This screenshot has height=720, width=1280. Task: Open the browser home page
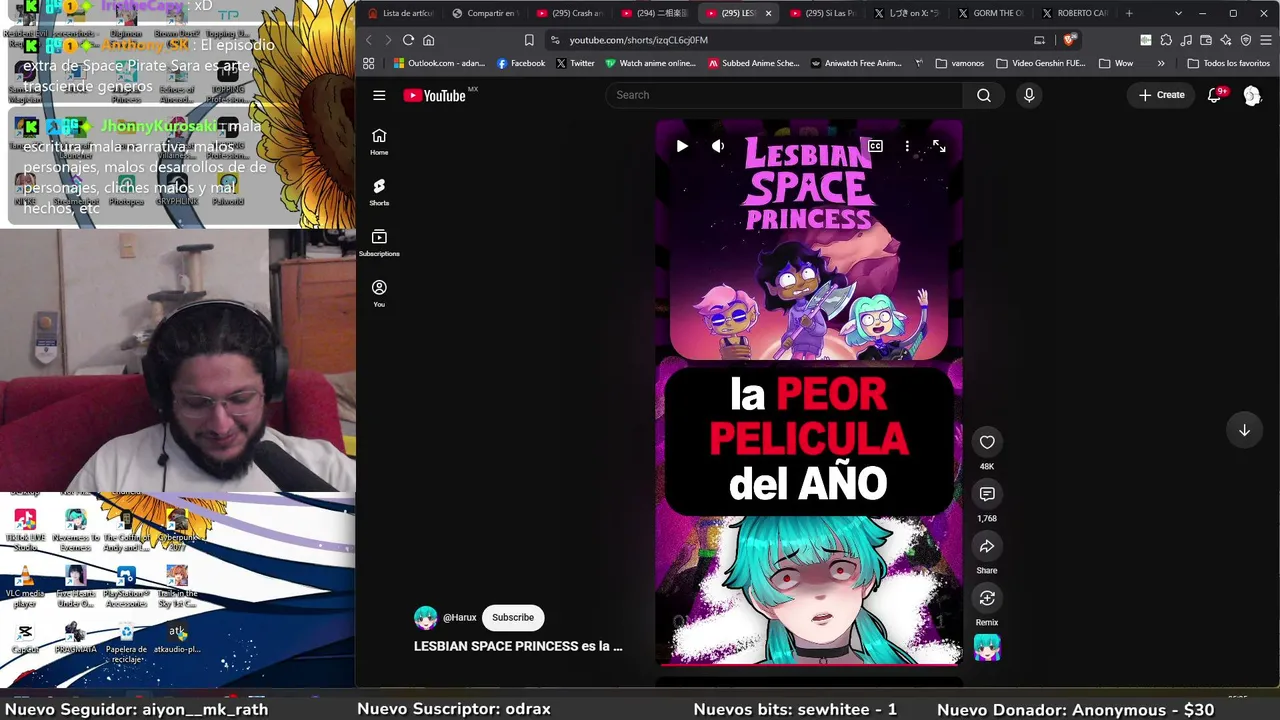click(x=428, y=40)
